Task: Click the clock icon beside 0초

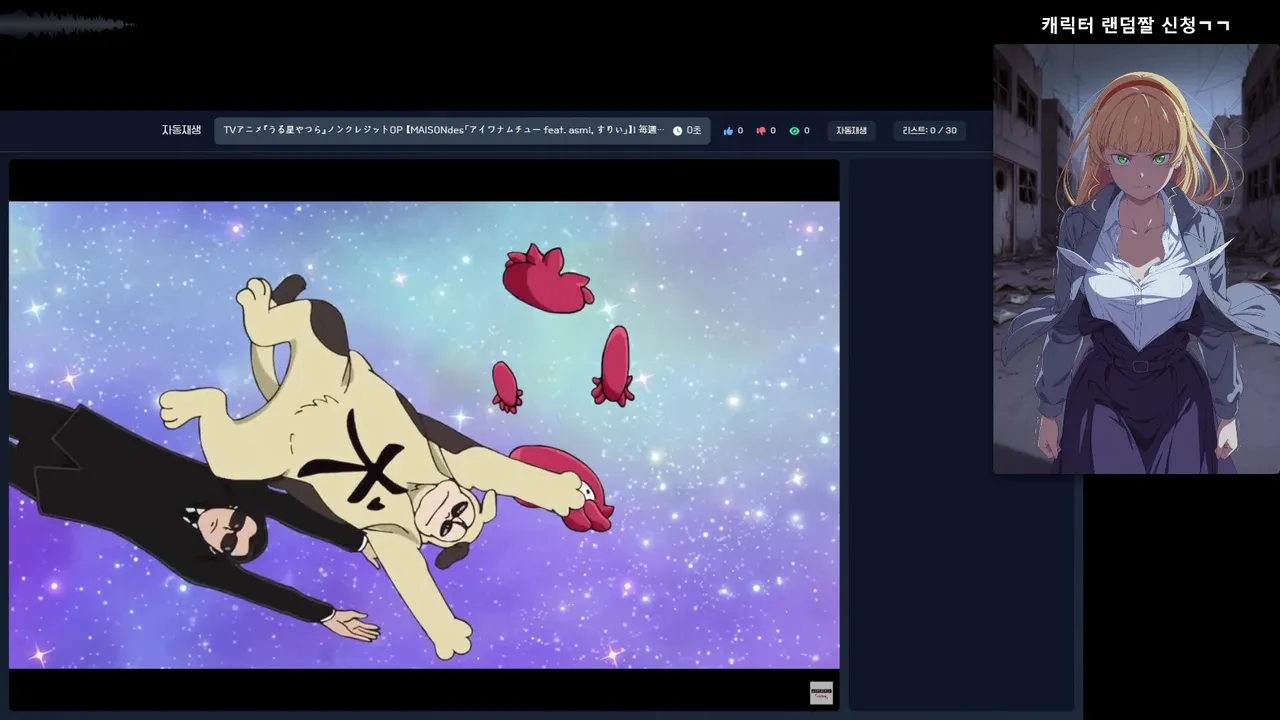Action: (x=677, y=131)
